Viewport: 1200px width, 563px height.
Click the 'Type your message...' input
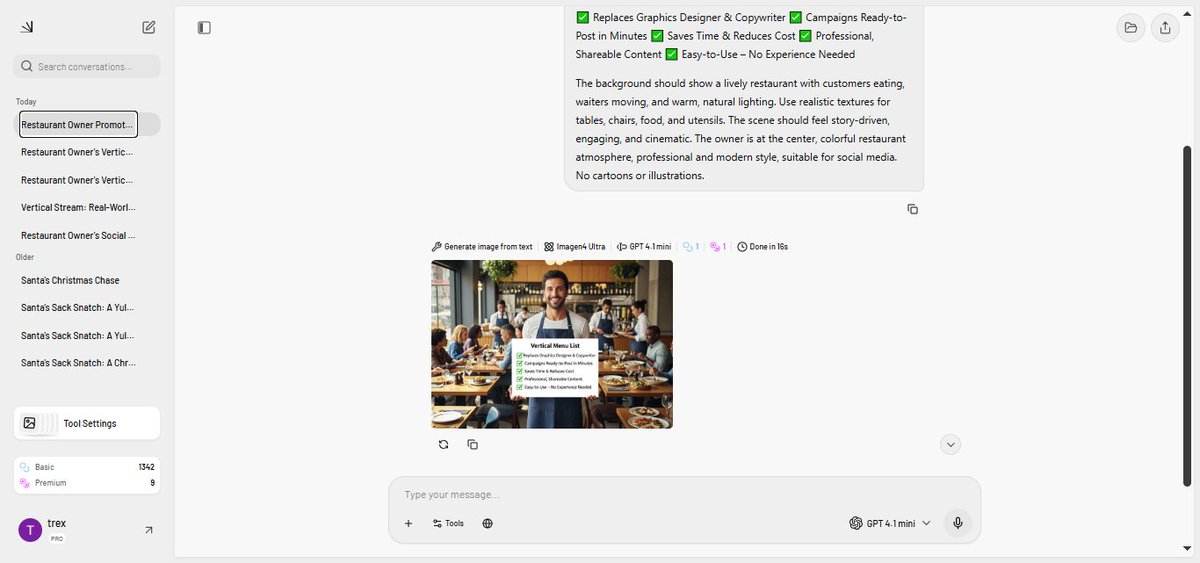(684, 494)
